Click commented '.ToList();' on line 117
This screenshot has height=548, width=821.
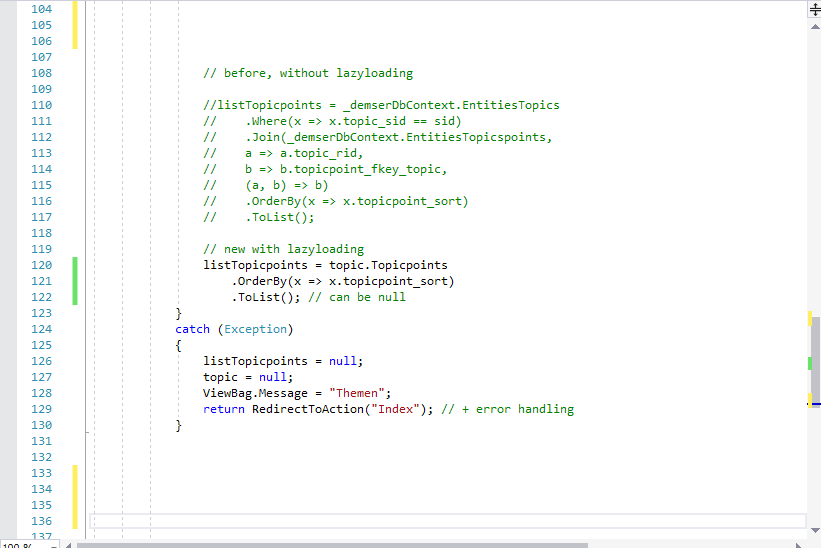pos(280,217)
